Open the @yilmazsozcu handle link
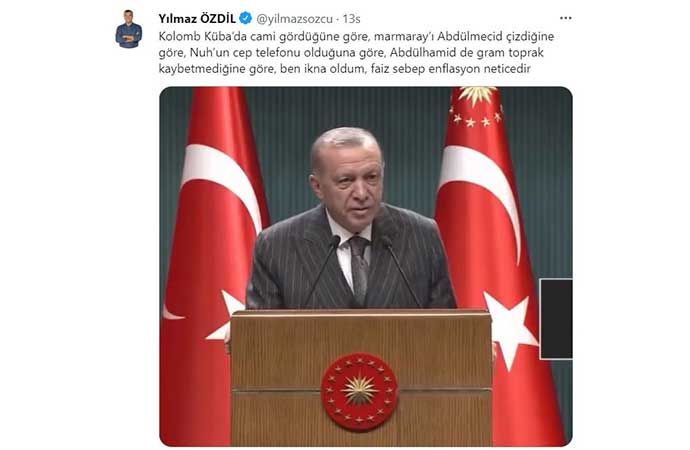 [294, 19]
